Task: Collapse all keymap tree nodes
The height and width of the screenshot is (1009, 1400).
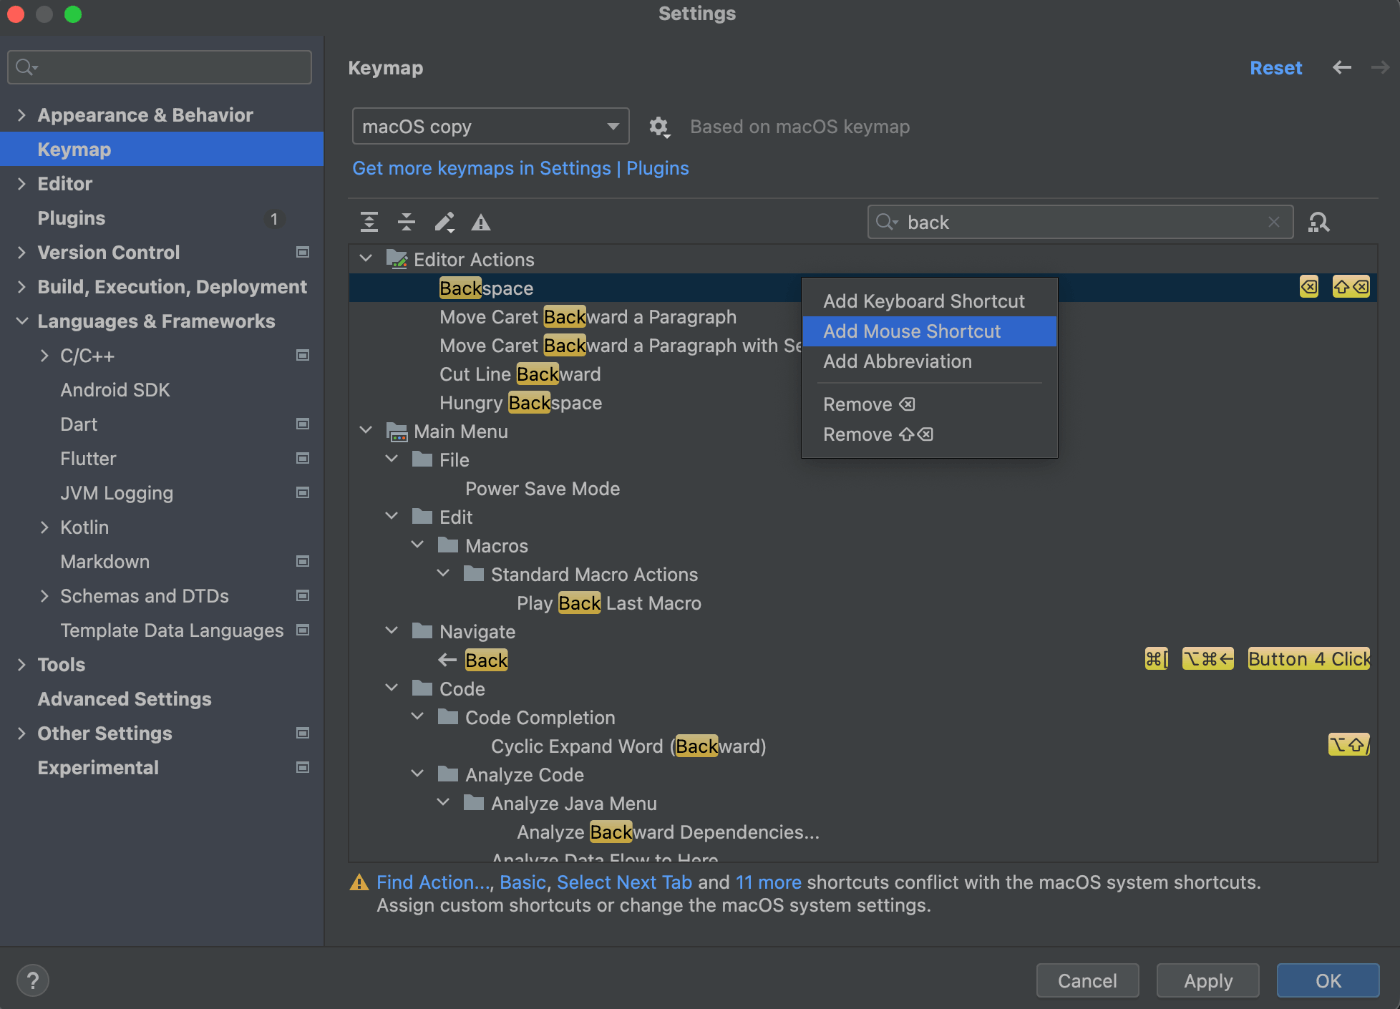Action: (x=407, y=222)
